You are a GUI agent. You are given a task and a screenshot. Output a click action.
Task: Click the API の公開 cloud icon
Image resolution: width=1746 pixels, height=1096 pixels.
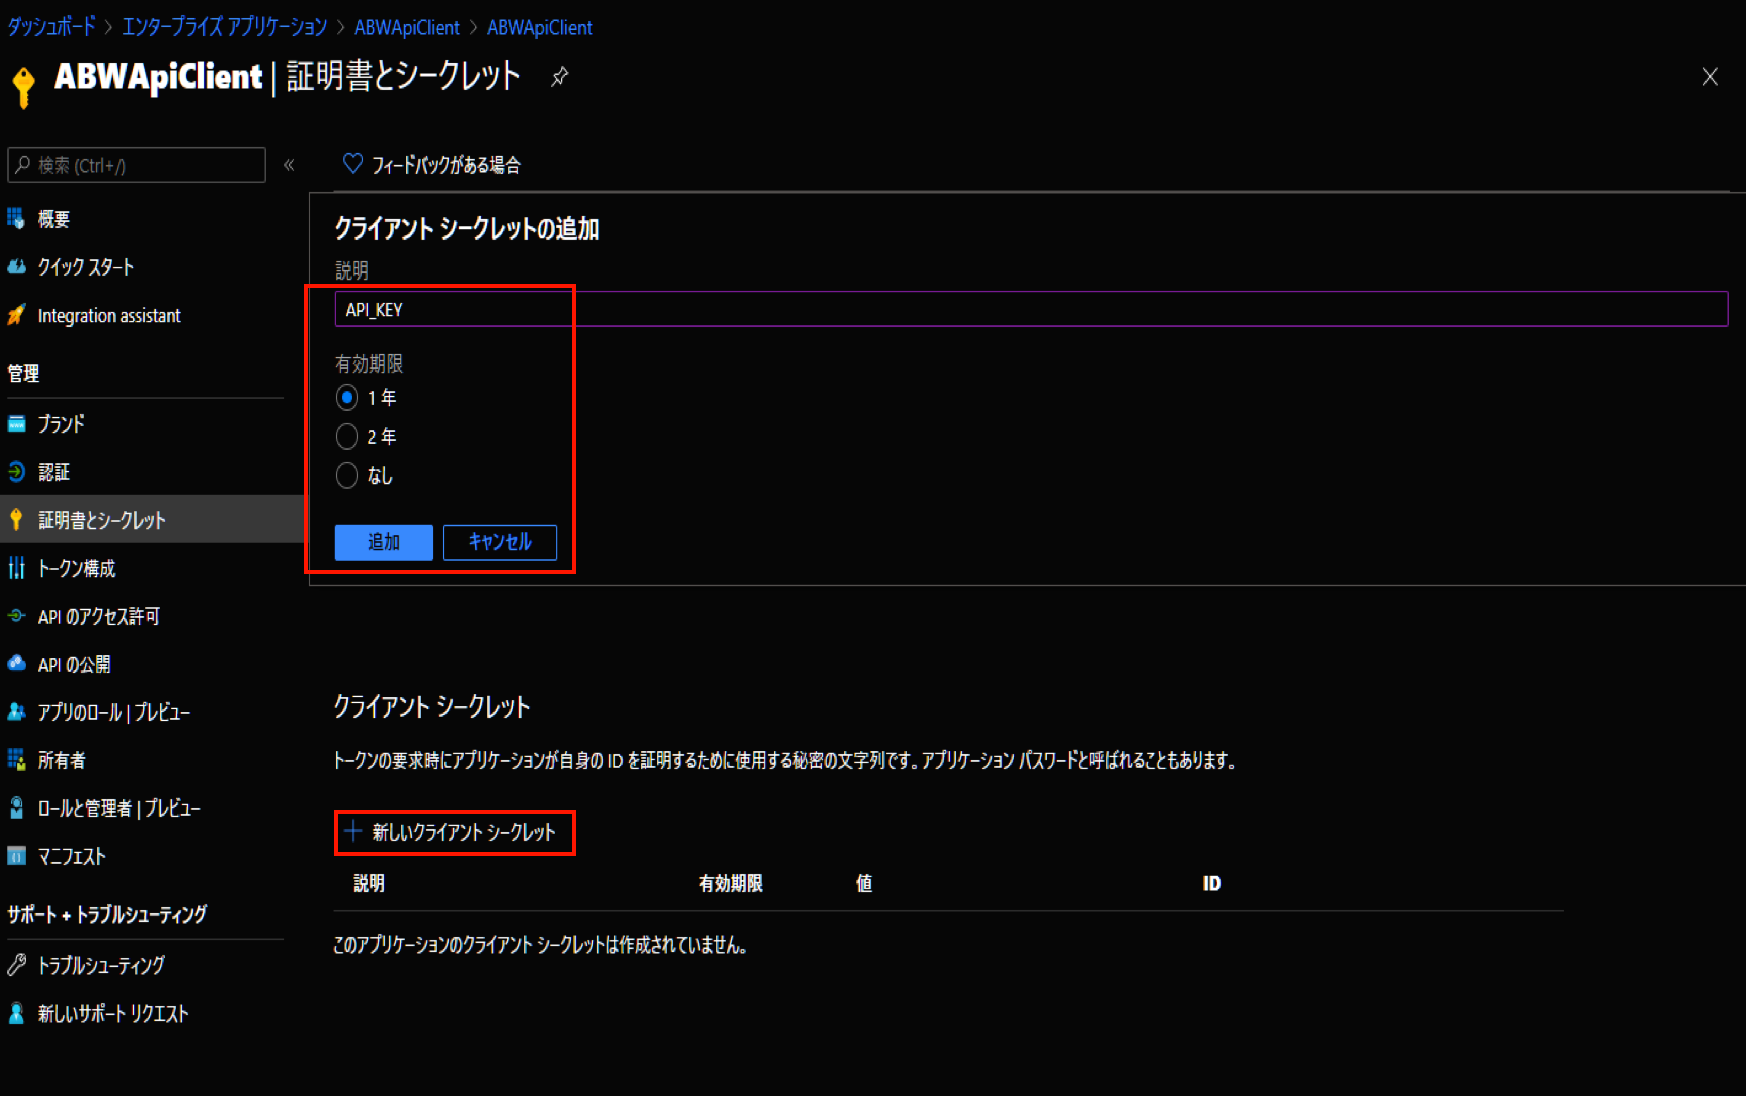16,663
